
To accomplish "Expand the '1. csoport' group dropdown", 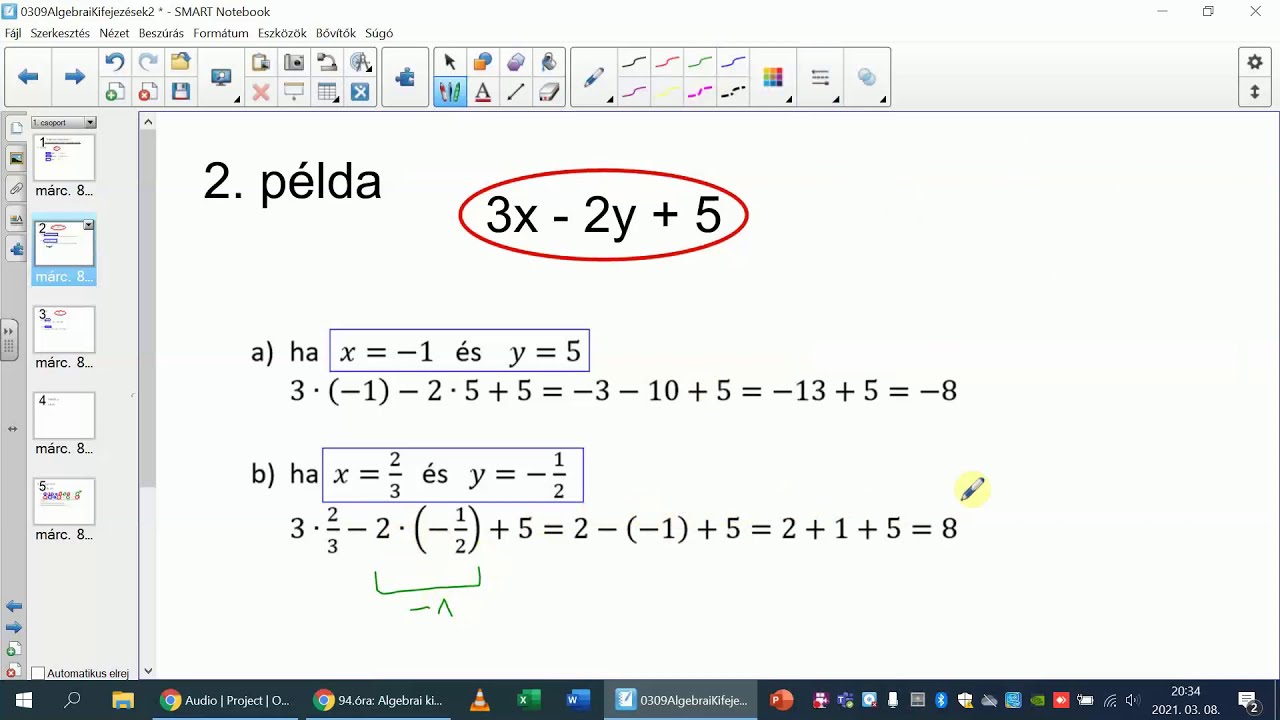I will [x=90, y=122].
